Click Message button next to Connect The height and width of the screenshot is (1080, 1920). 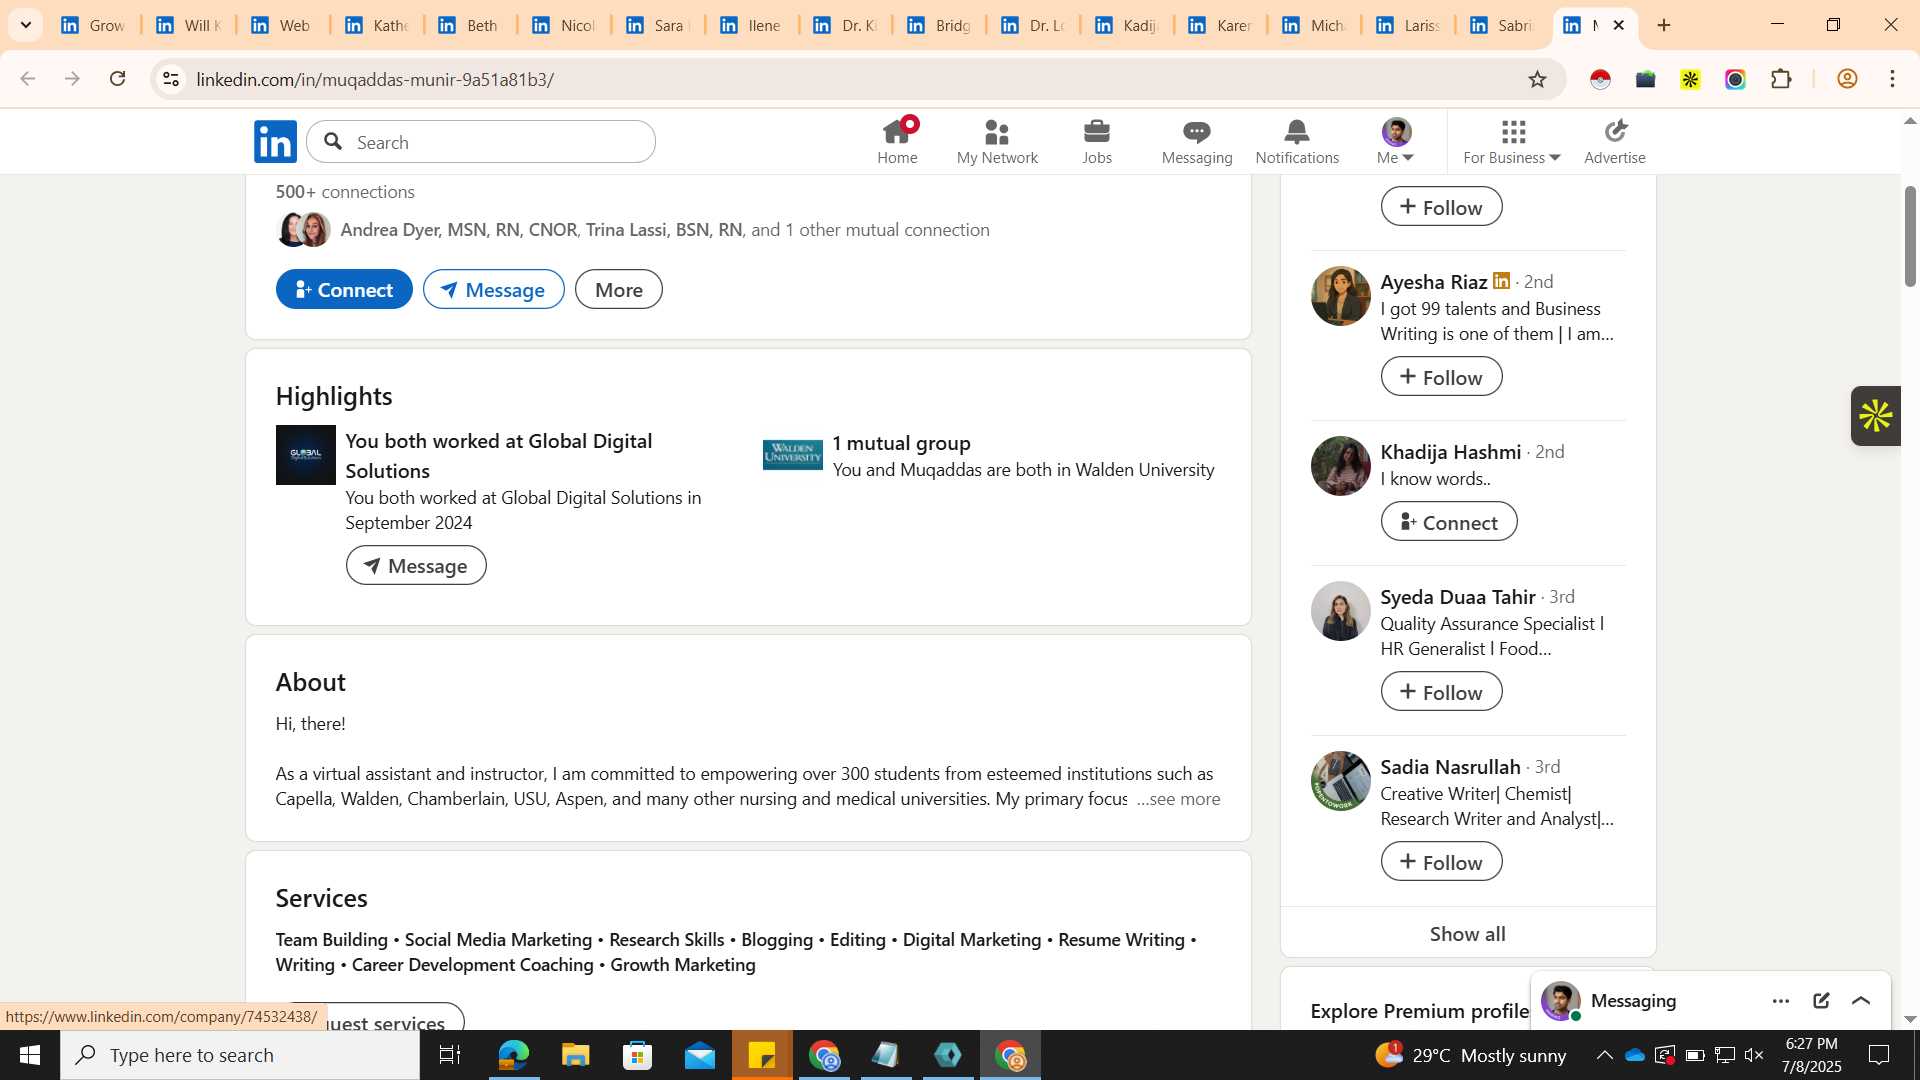(x=494, y=289)
